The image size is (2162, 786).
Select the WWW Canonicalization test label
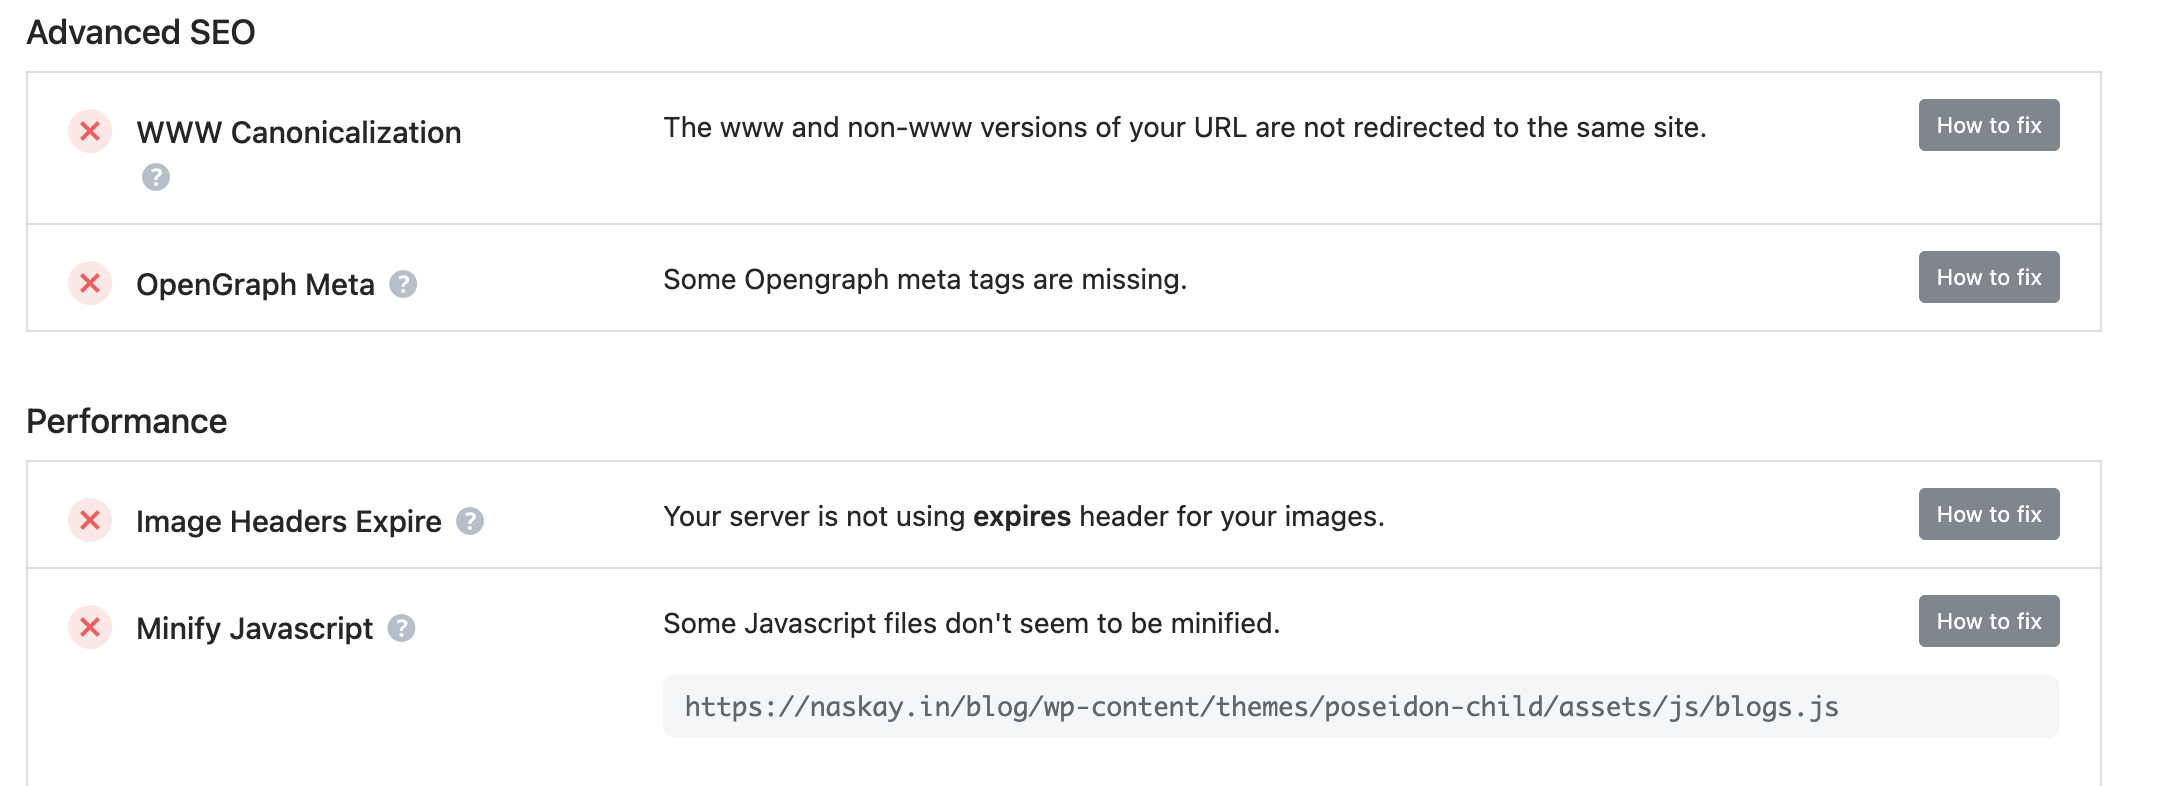click(x=299, y=132)
